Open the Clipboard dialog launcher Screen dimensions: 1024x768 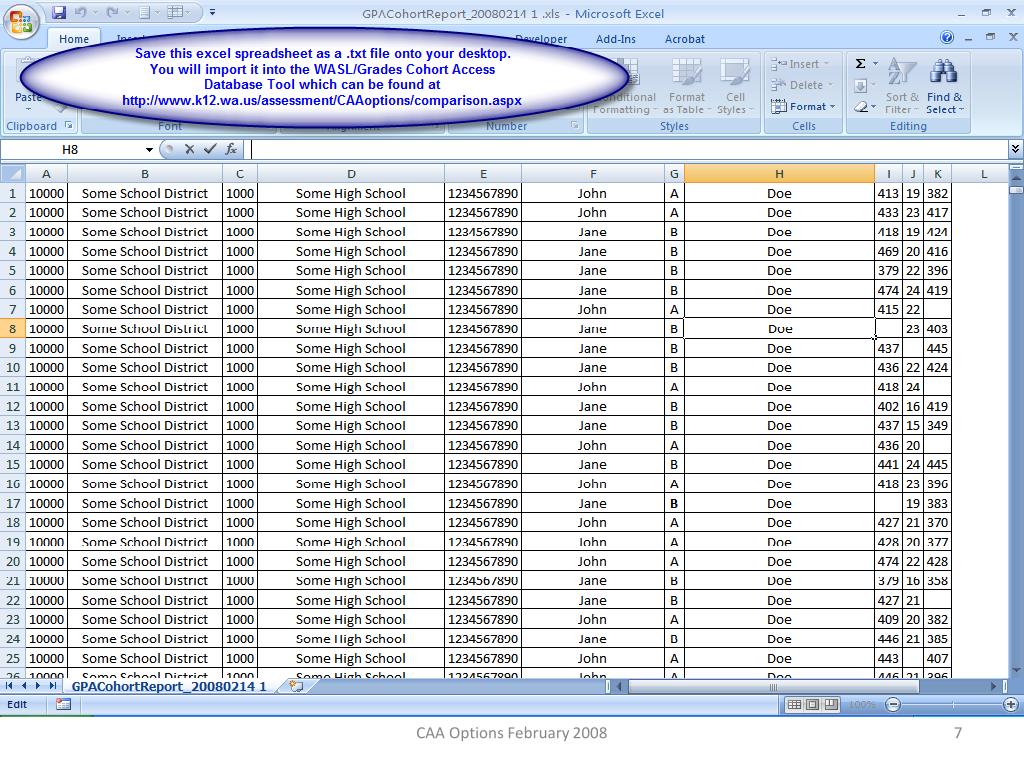(x=68, y=125)
